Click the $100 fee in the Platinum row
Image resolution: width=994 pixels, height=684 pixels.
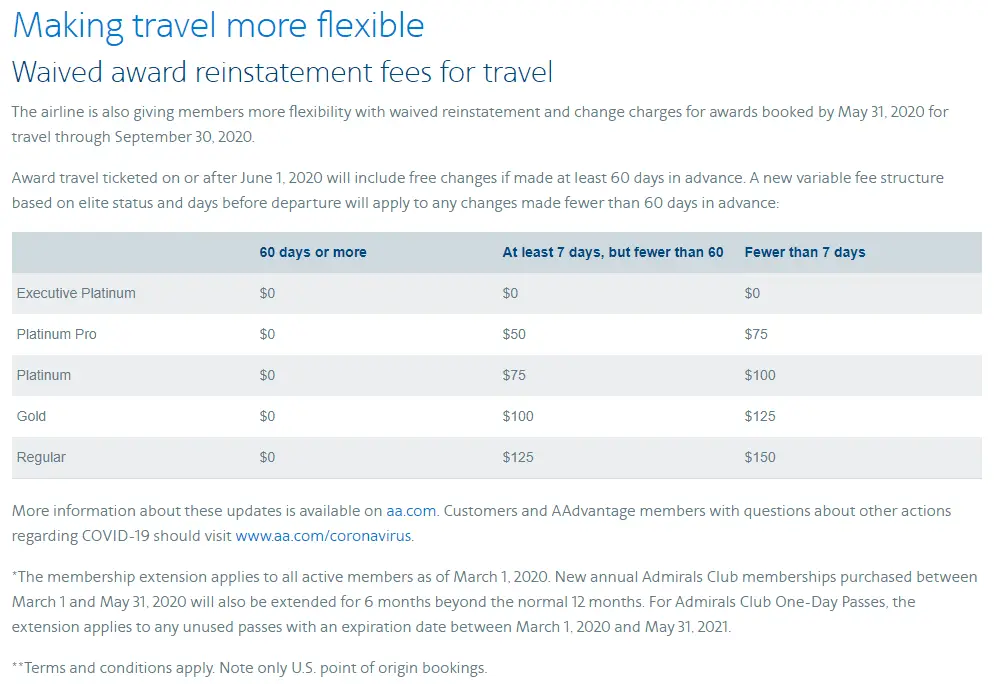pos(759,375)
